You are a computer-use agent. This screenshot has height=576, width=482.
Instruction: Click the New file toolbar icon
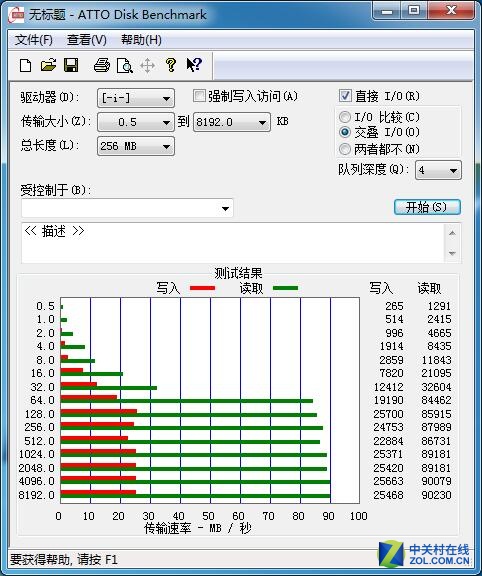click(25, 66)
